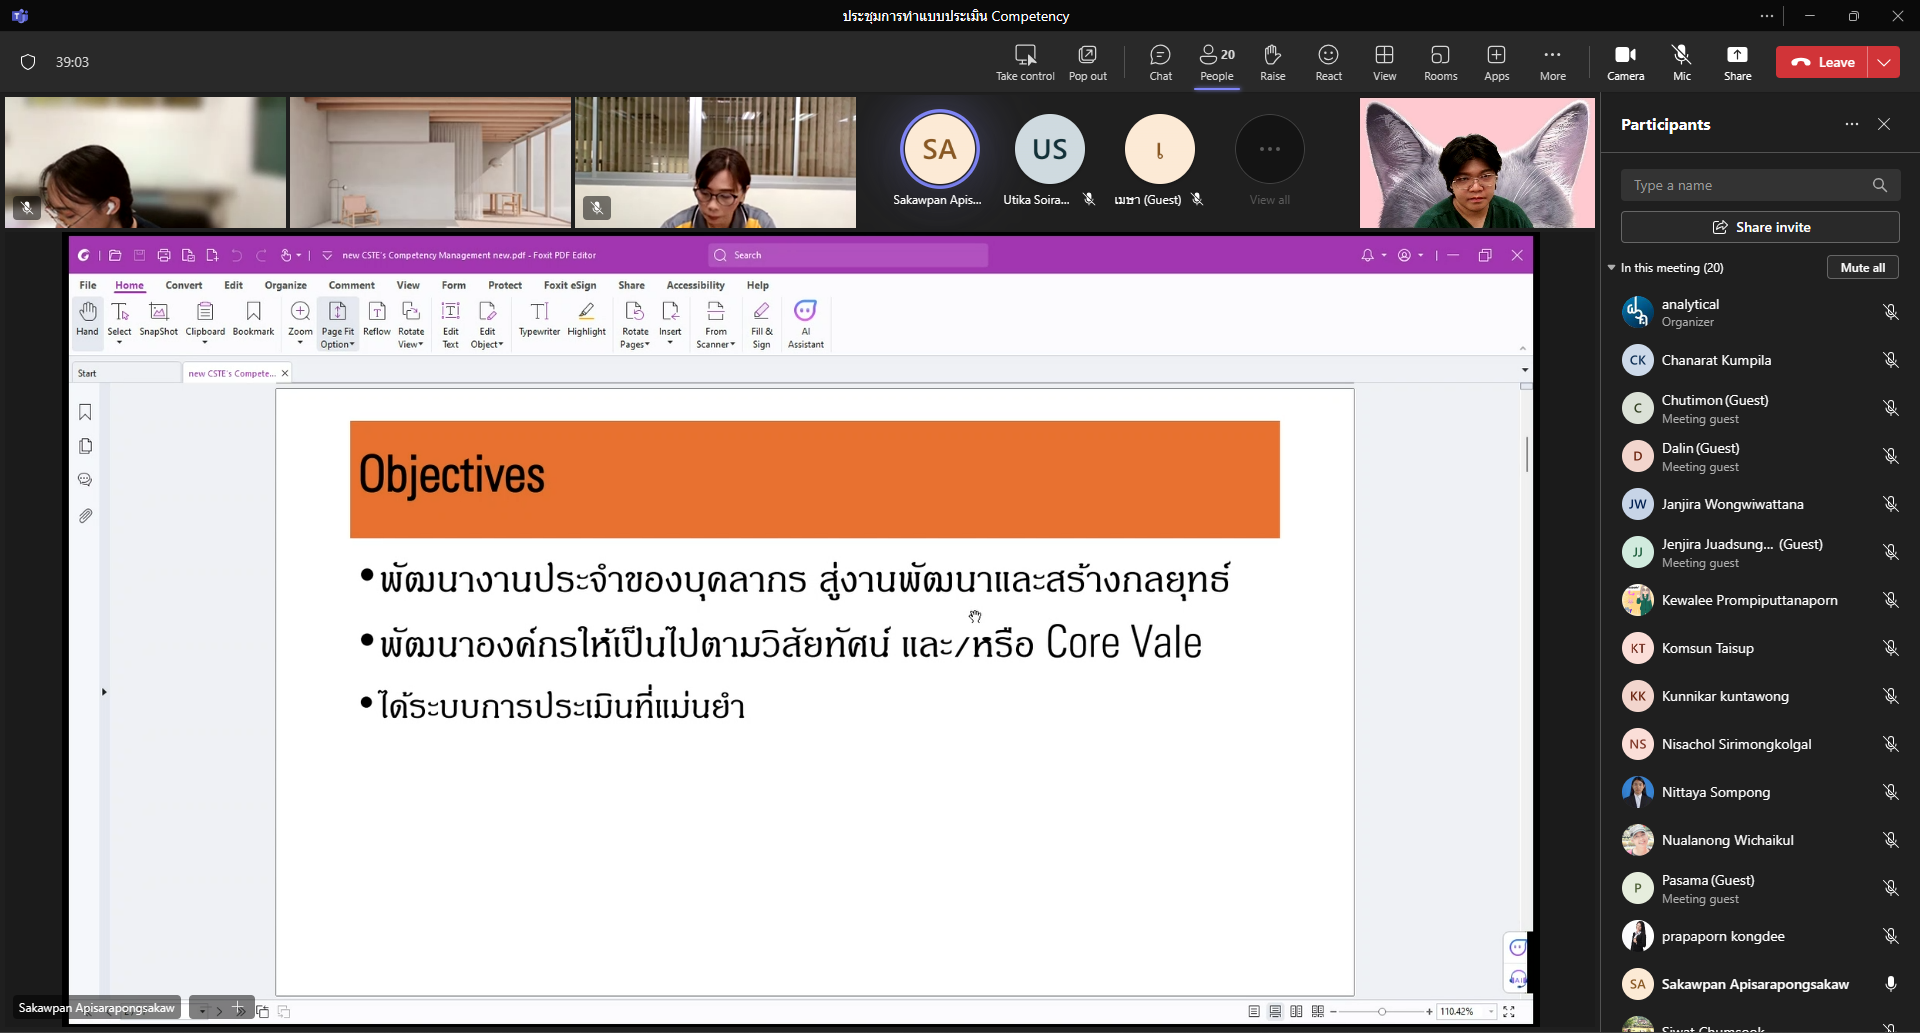Viewport: 1920px width, 1033px height.
Task: Click the Share invite button
Action: click(x=1760, y=227)
